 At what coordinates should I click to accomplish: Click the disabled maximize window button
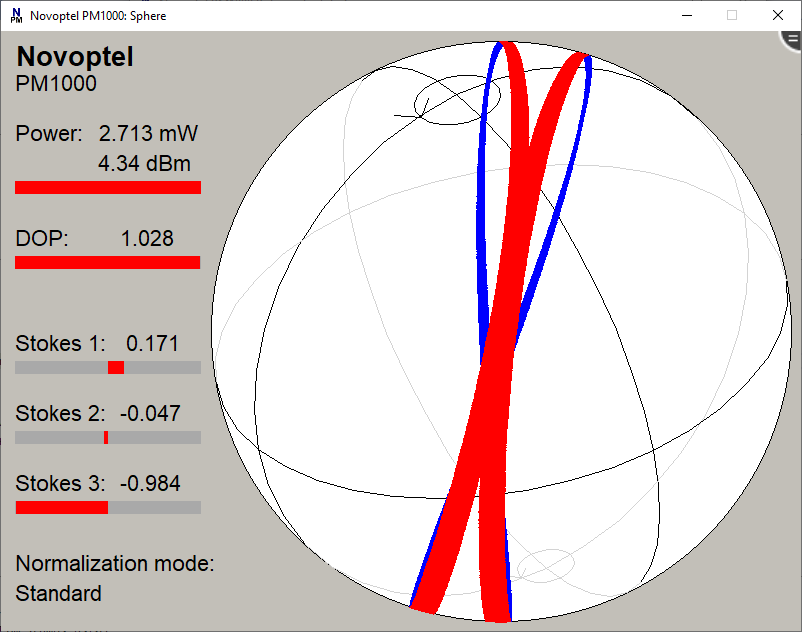(x=732, y=15)
